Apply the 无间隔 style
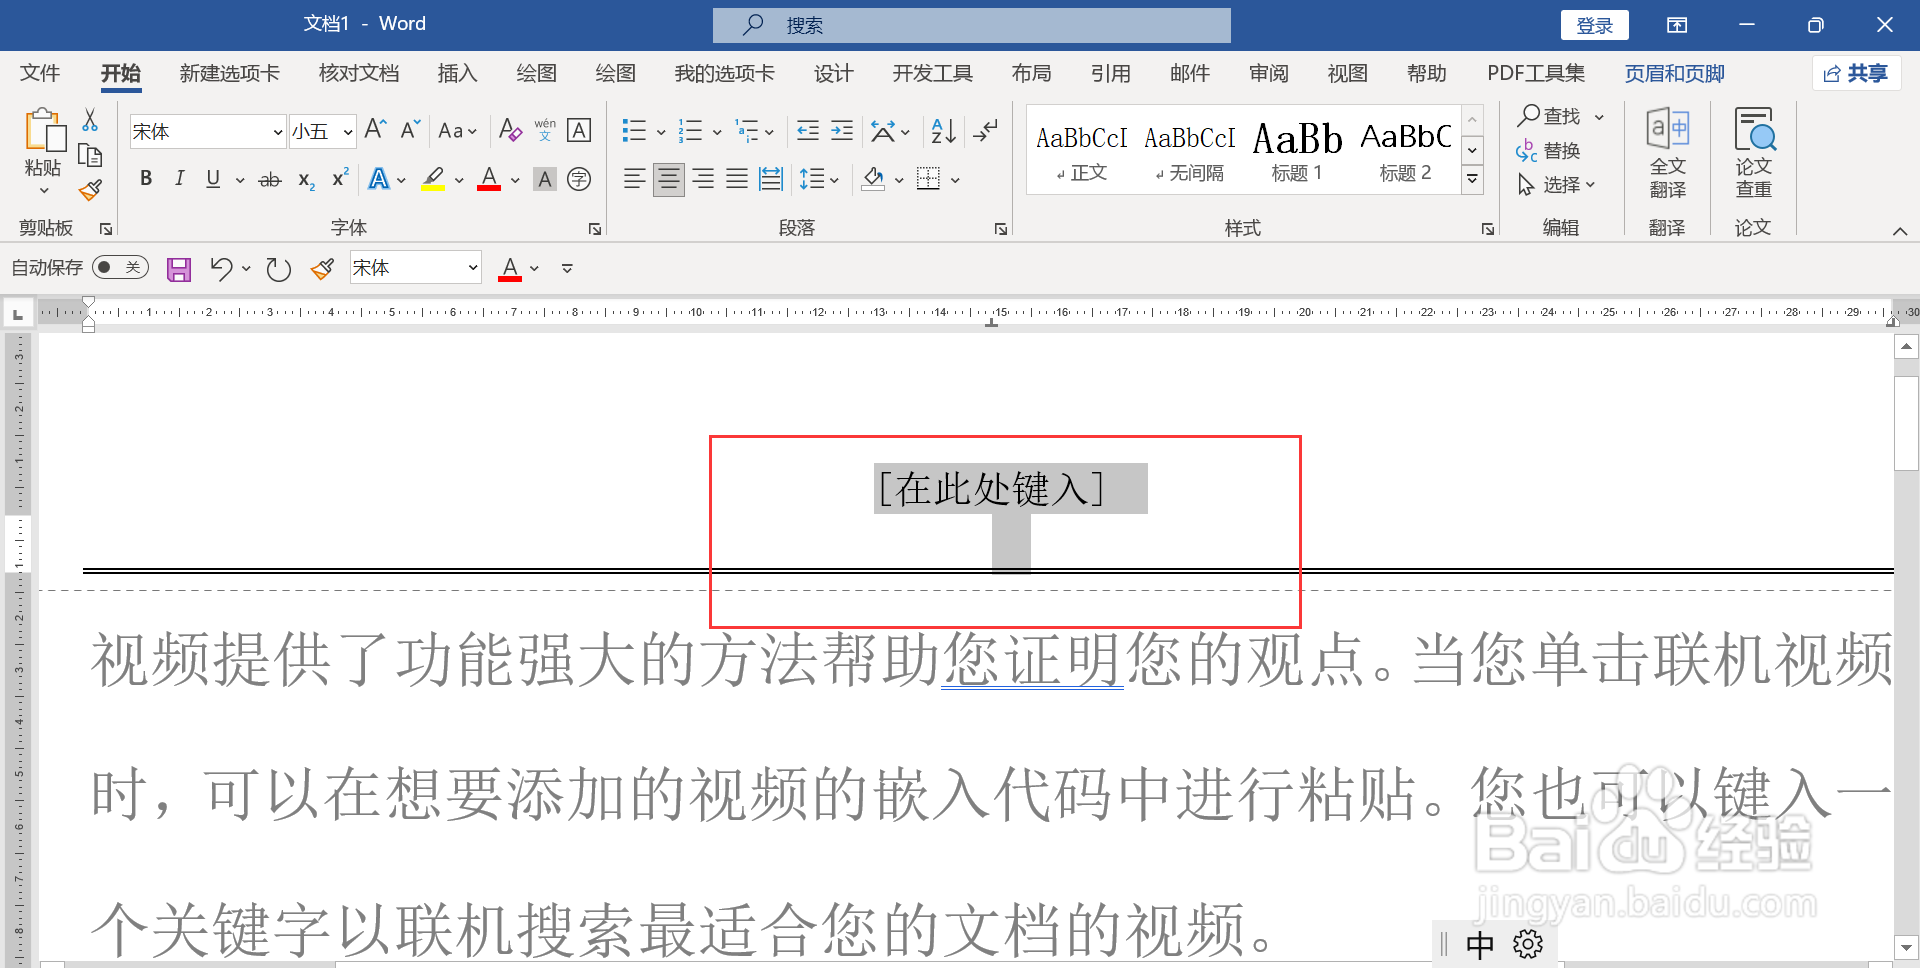This screenshot has height=968, width=1920. point(1189,150)
